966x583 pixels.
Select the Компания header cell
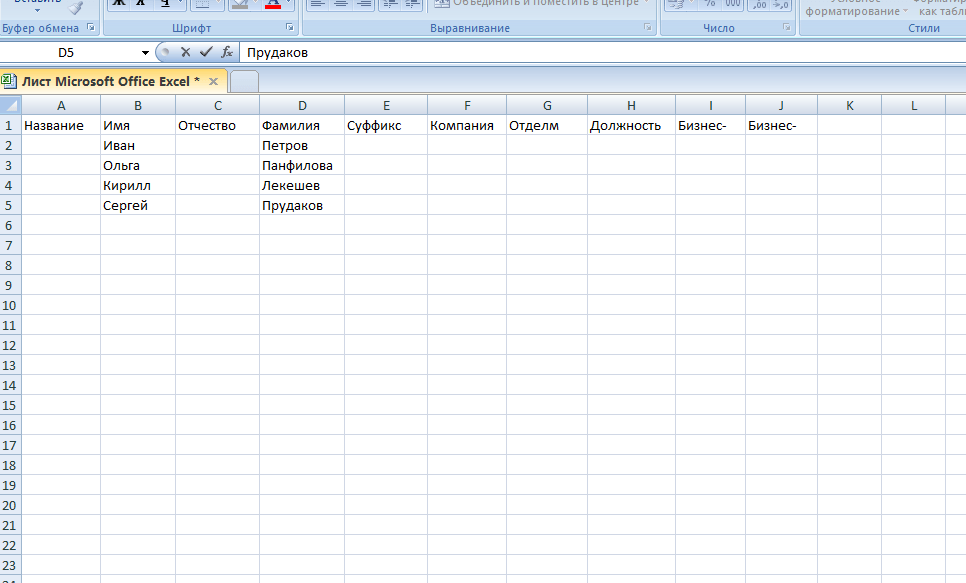(x=467, y=125)
